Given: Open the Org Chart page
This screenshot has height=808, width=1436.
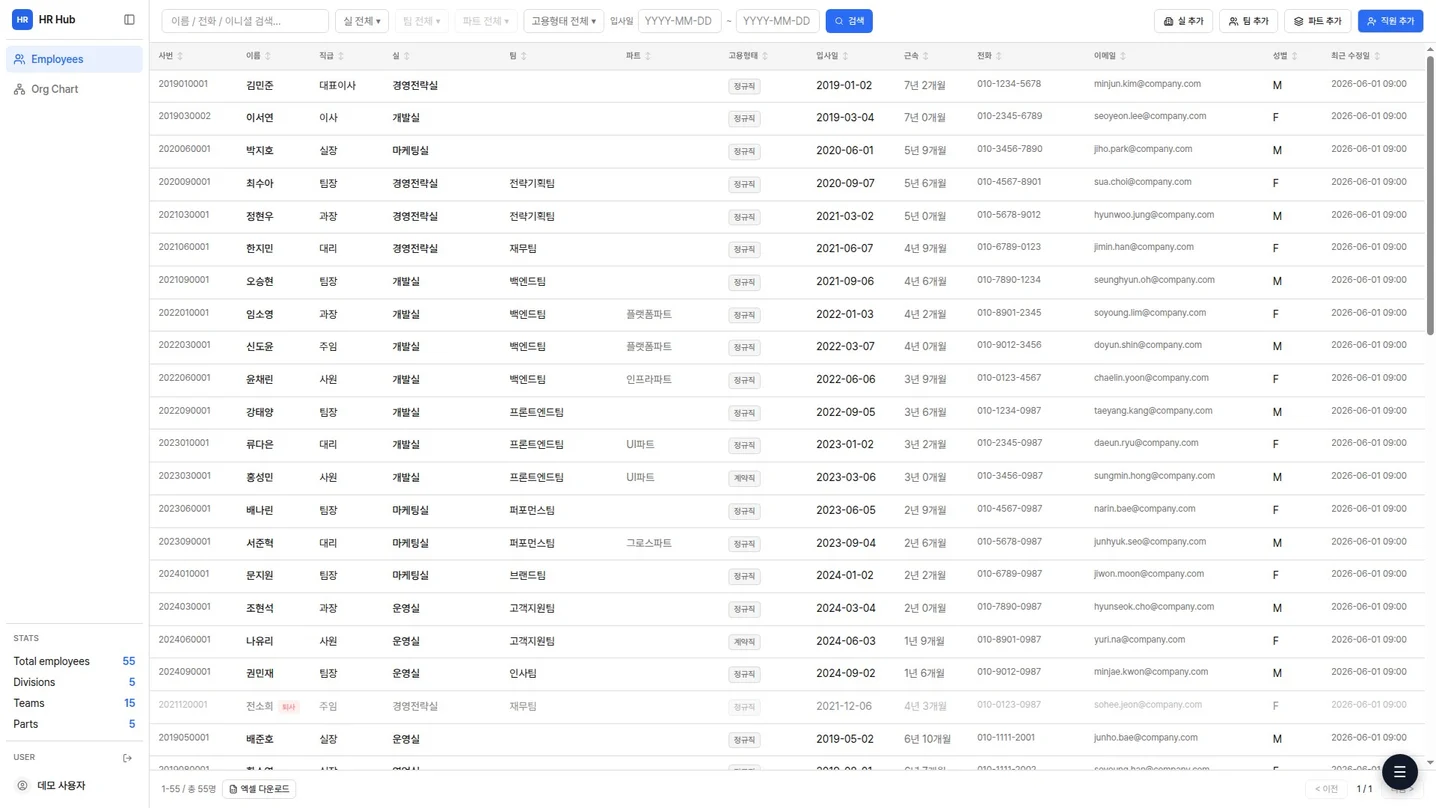Looking at the screenshot, I should 74,89.
